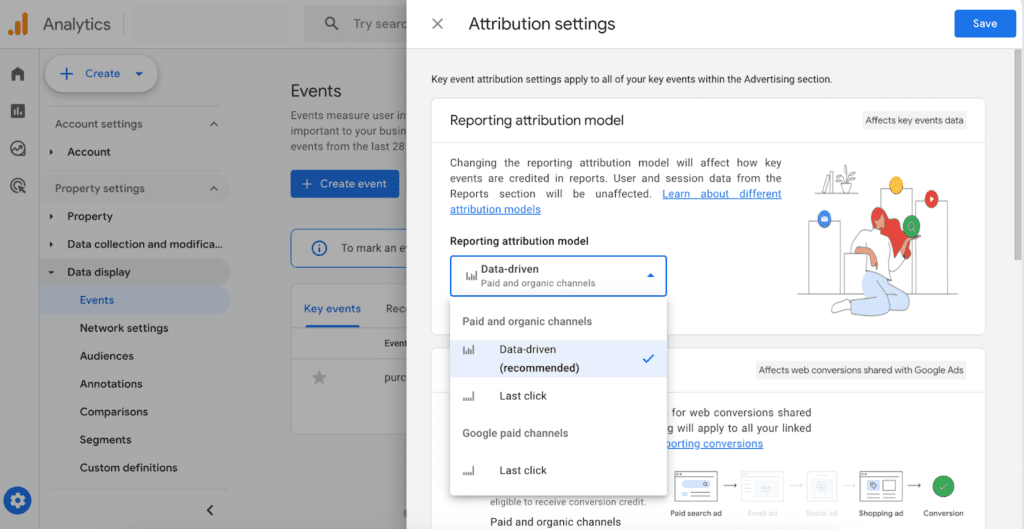1024x529 pixels.
Task: Click the Create button in sidebar
Action: 101,74
